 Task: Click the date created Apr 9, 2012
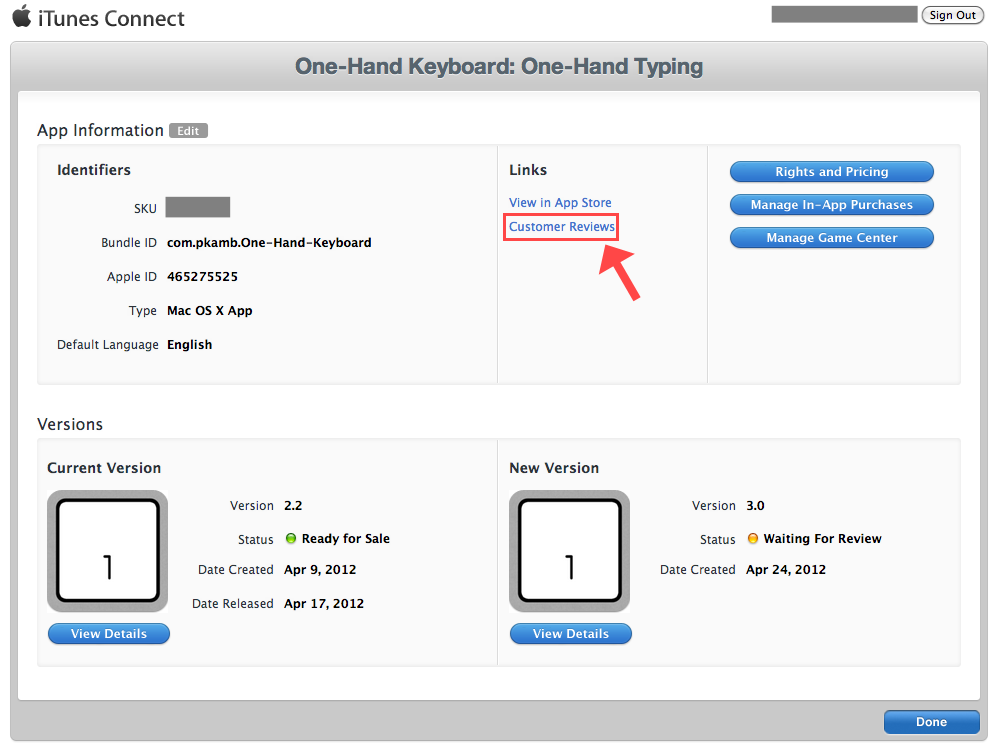coord(320,570)
